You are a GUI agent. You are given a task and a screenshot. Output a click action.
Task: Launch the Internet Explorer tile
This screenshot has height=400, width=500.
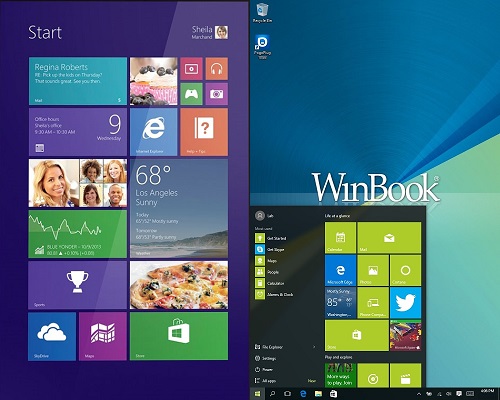(154, 132)
